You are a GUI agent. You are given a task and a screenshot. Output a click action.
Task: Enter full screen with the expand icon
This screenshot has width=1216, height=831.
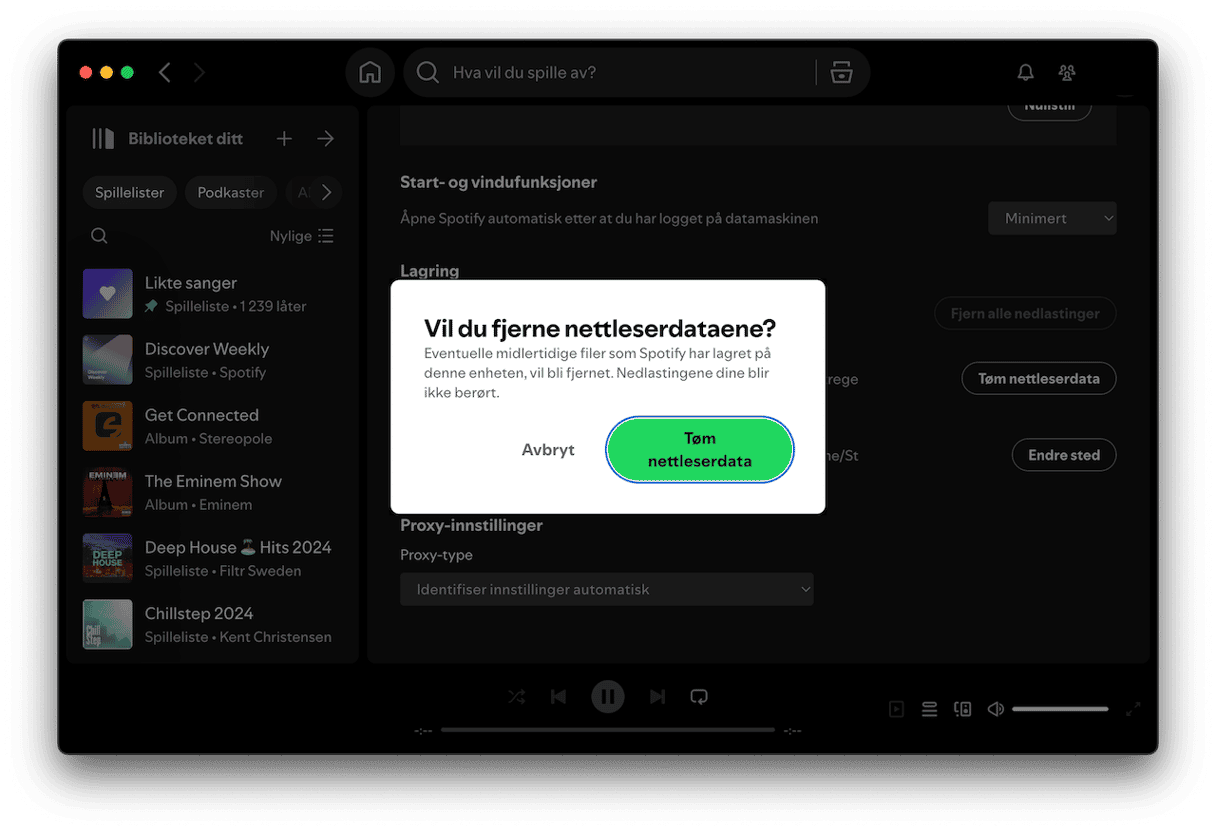[1133, 709]
